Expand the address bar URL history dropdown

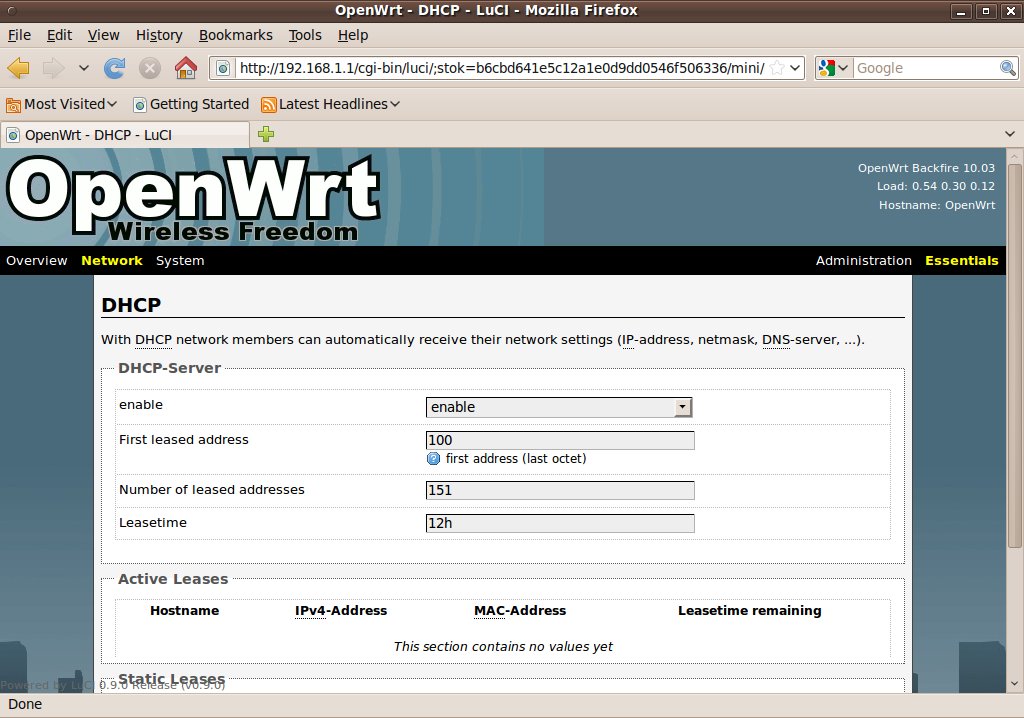click(x=795, y=68)
